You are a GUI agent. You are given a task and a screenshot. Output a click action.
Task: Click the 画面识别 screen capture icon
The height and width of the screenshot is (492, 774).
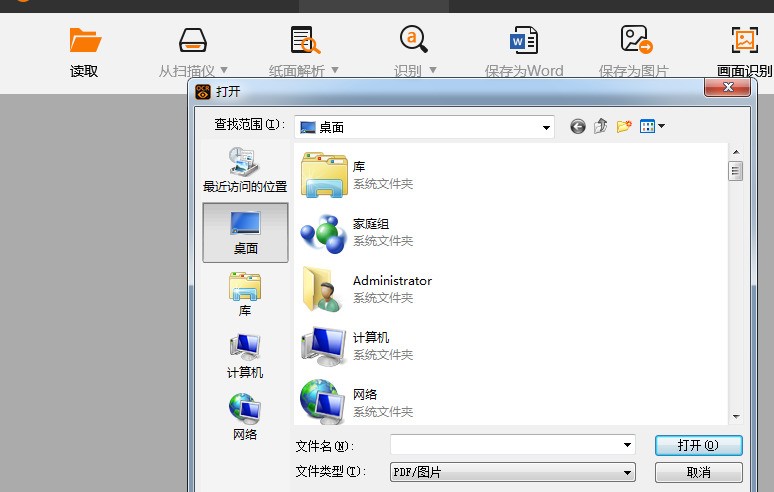click(744, 40)
